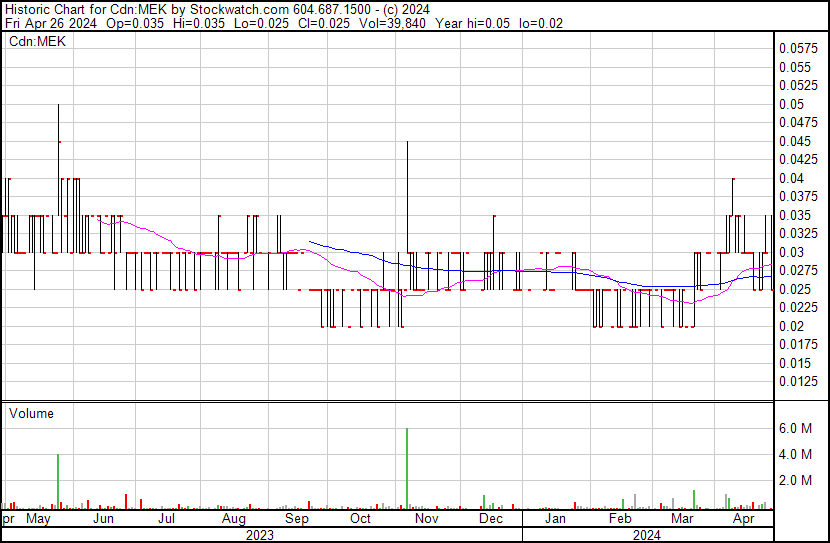
Task: Select the Nov month marker on time axis
Action: click(x=426, y=519)
